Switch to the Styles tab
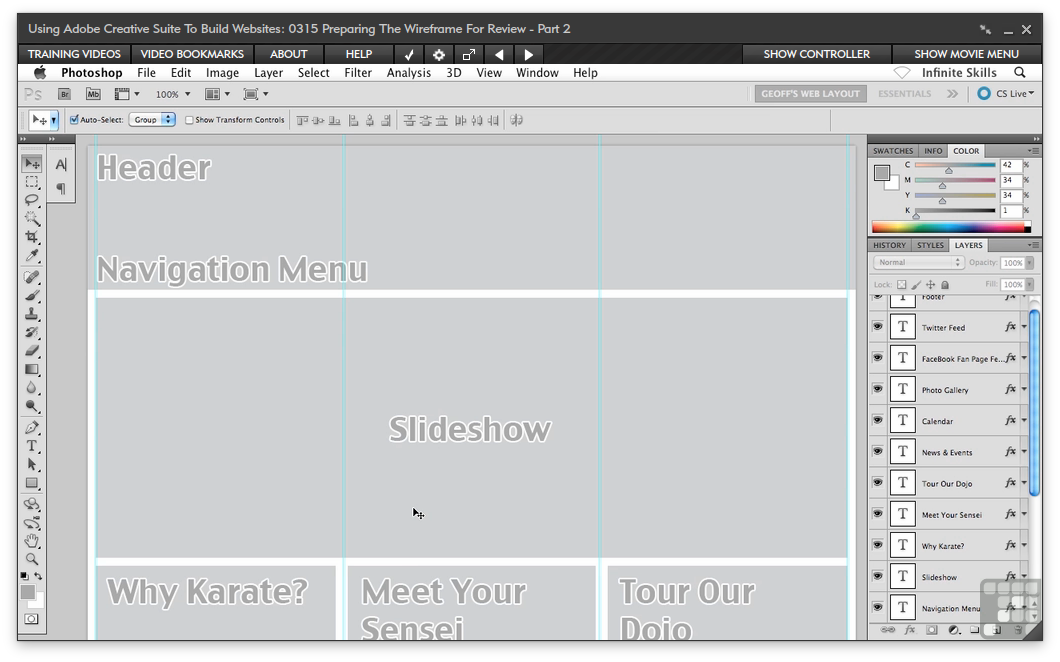This screenshot has height=662, width=1060. pyautogui.click(x=930, y=245)
